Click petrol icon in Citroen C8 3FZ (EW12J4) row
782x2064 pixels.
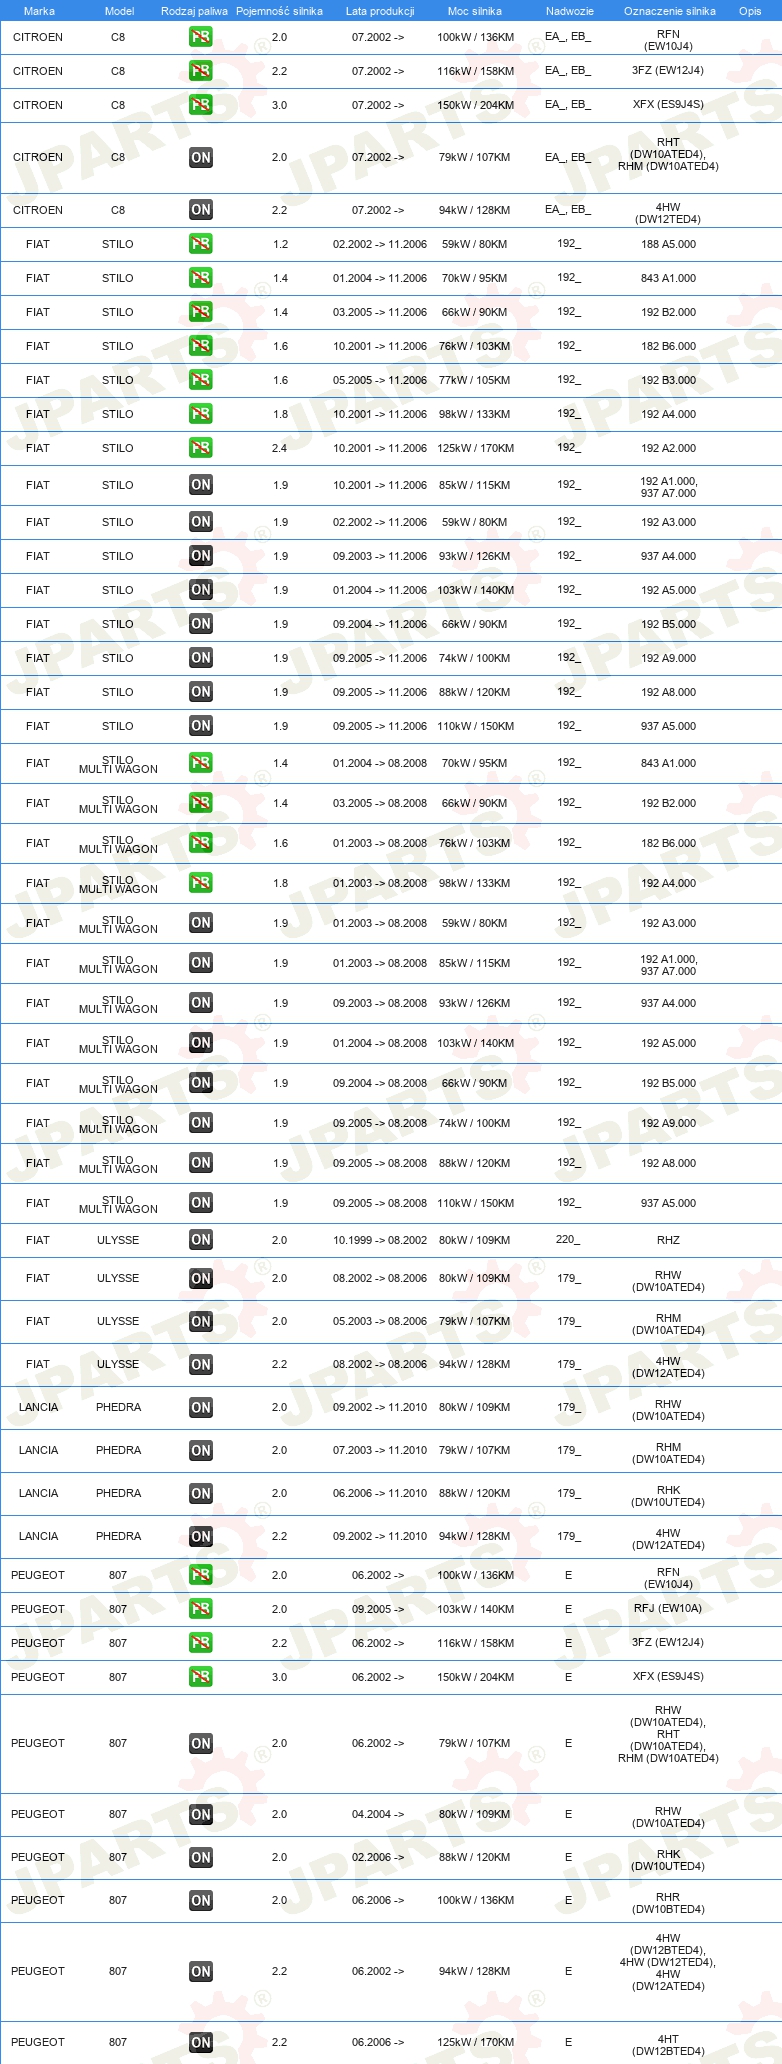pos(200,71)
